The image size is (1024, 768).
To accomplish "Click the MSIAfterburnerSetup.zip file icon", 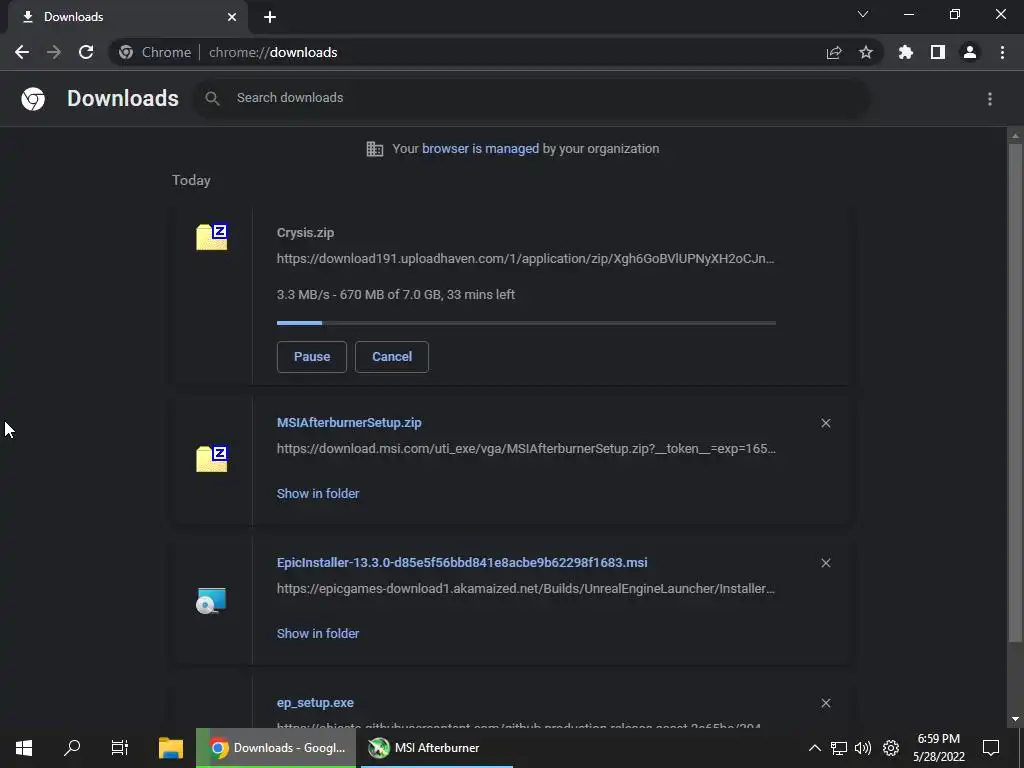I will coord(212,458).
